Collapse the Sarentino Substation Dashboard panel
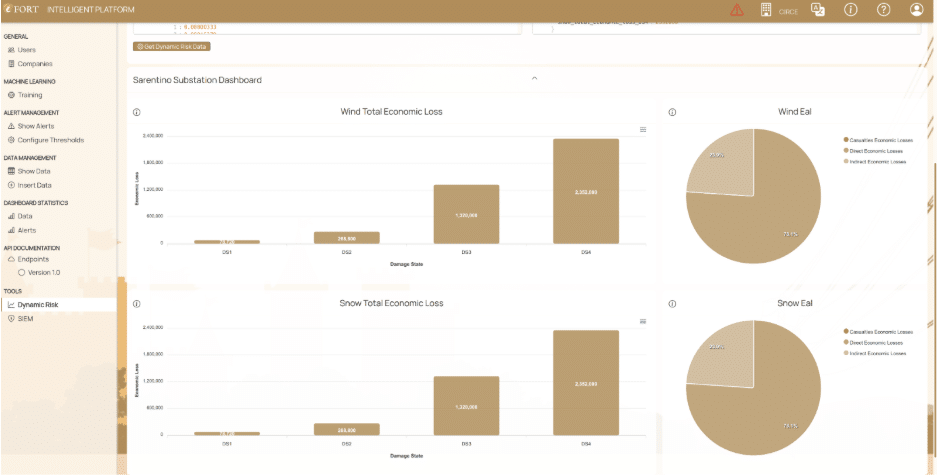 (535, 78)
